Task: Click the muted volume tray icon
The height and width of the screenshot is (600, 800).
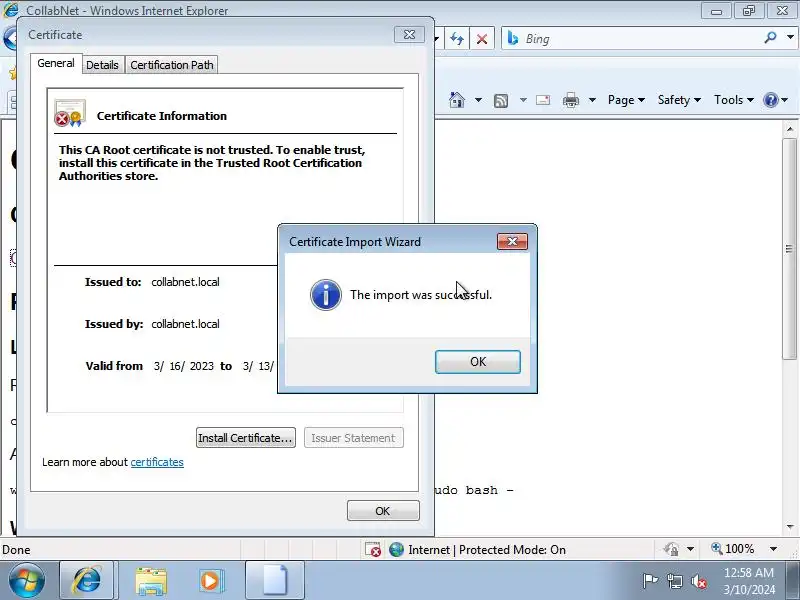Action: (698, 581)
